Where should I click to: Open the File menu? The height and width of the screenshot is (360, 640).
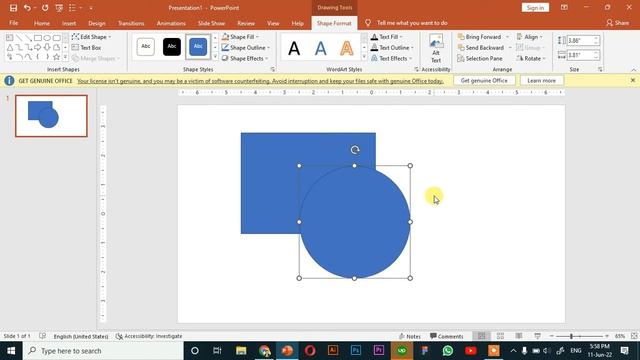13,23
